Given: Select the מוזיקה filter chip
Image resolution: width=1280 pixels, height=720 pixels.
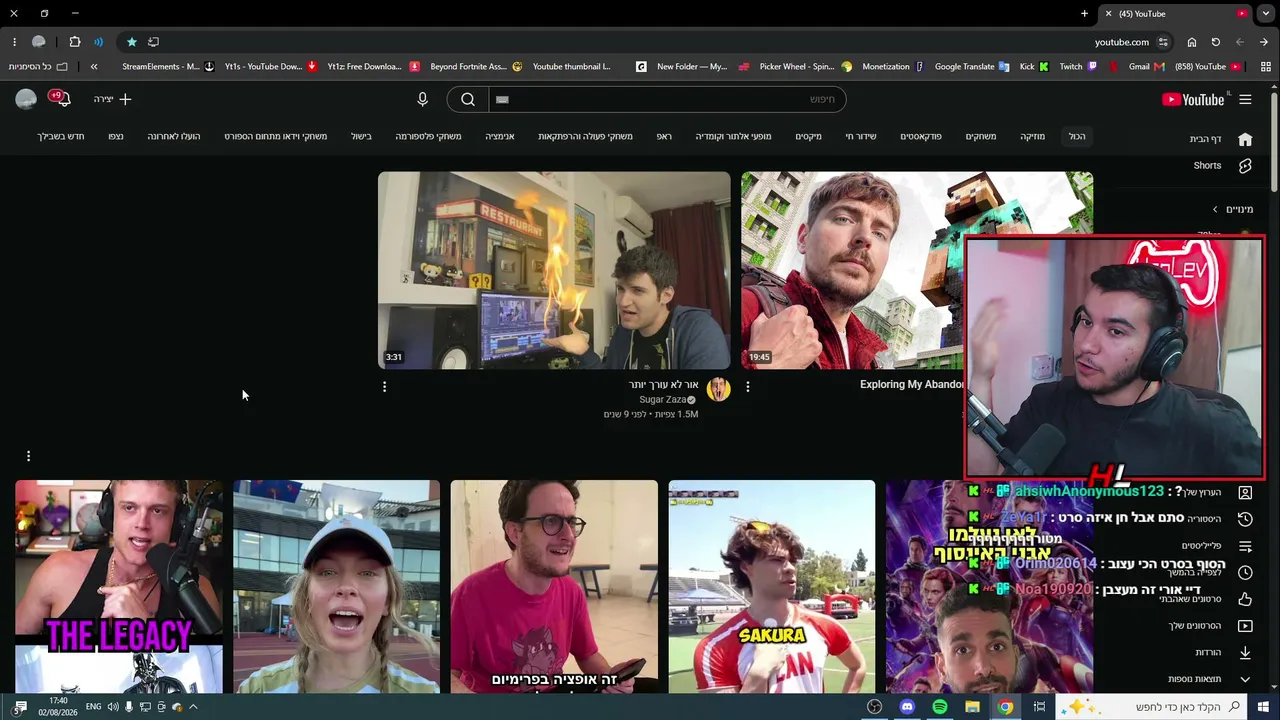Looking at the screenshot, I should 1032,137.
